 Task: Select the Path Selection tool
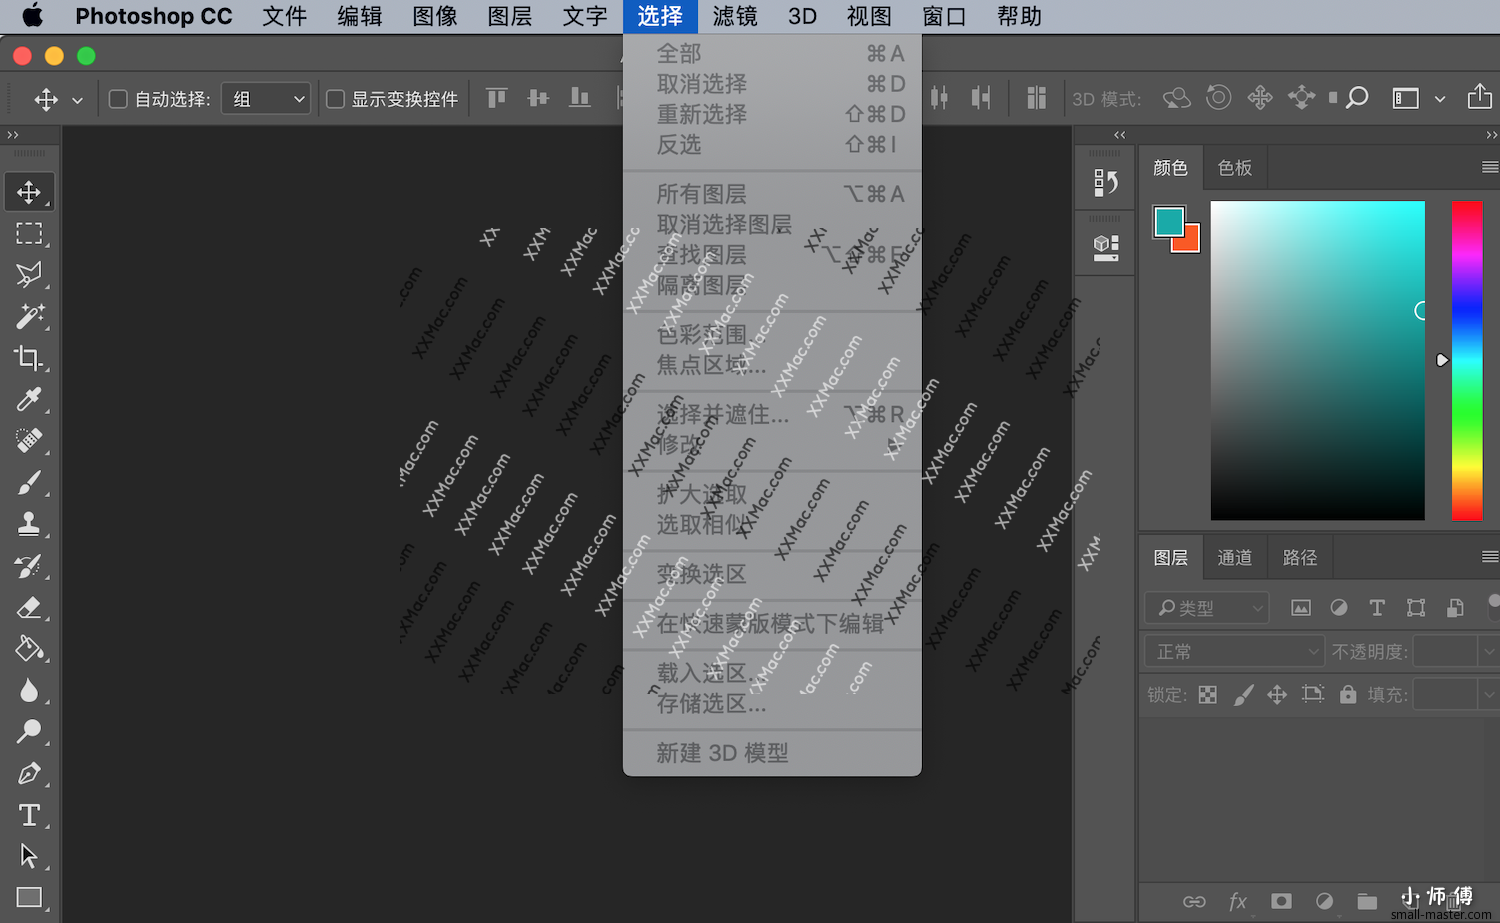click(29, 857)
